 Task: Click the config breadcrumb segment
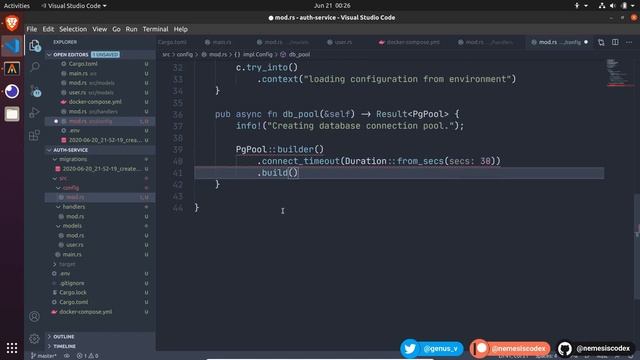184,54
